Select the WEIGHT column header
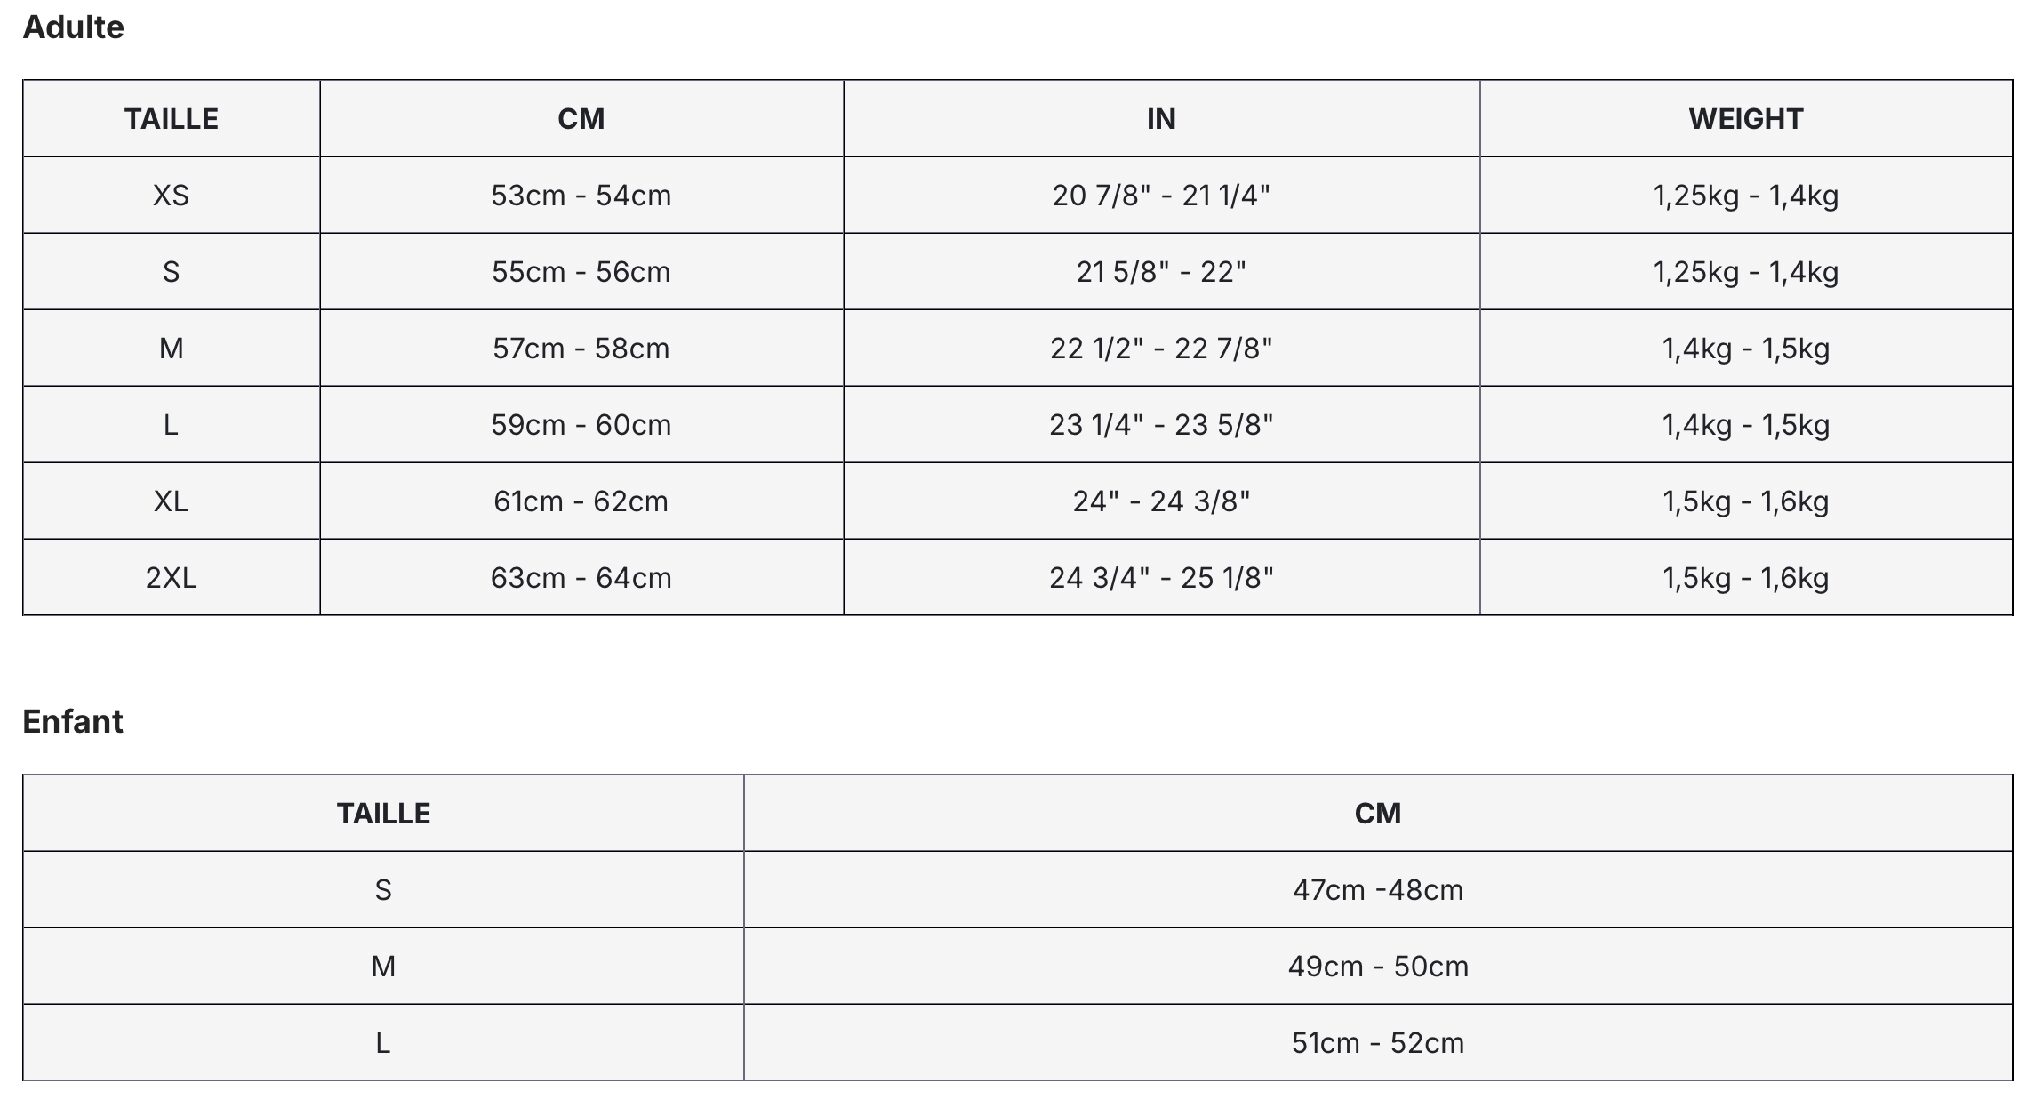 (1745, 119)
